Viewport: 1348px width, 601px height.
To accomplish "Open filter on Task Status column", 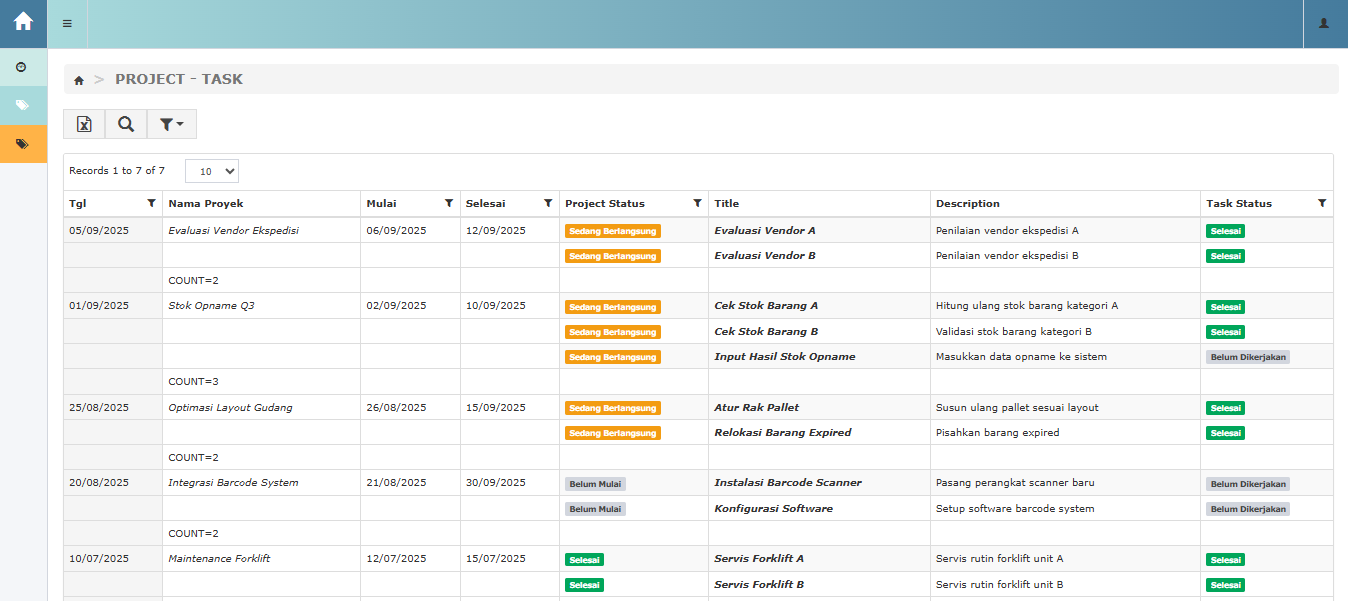I will tap(1322, 203).
